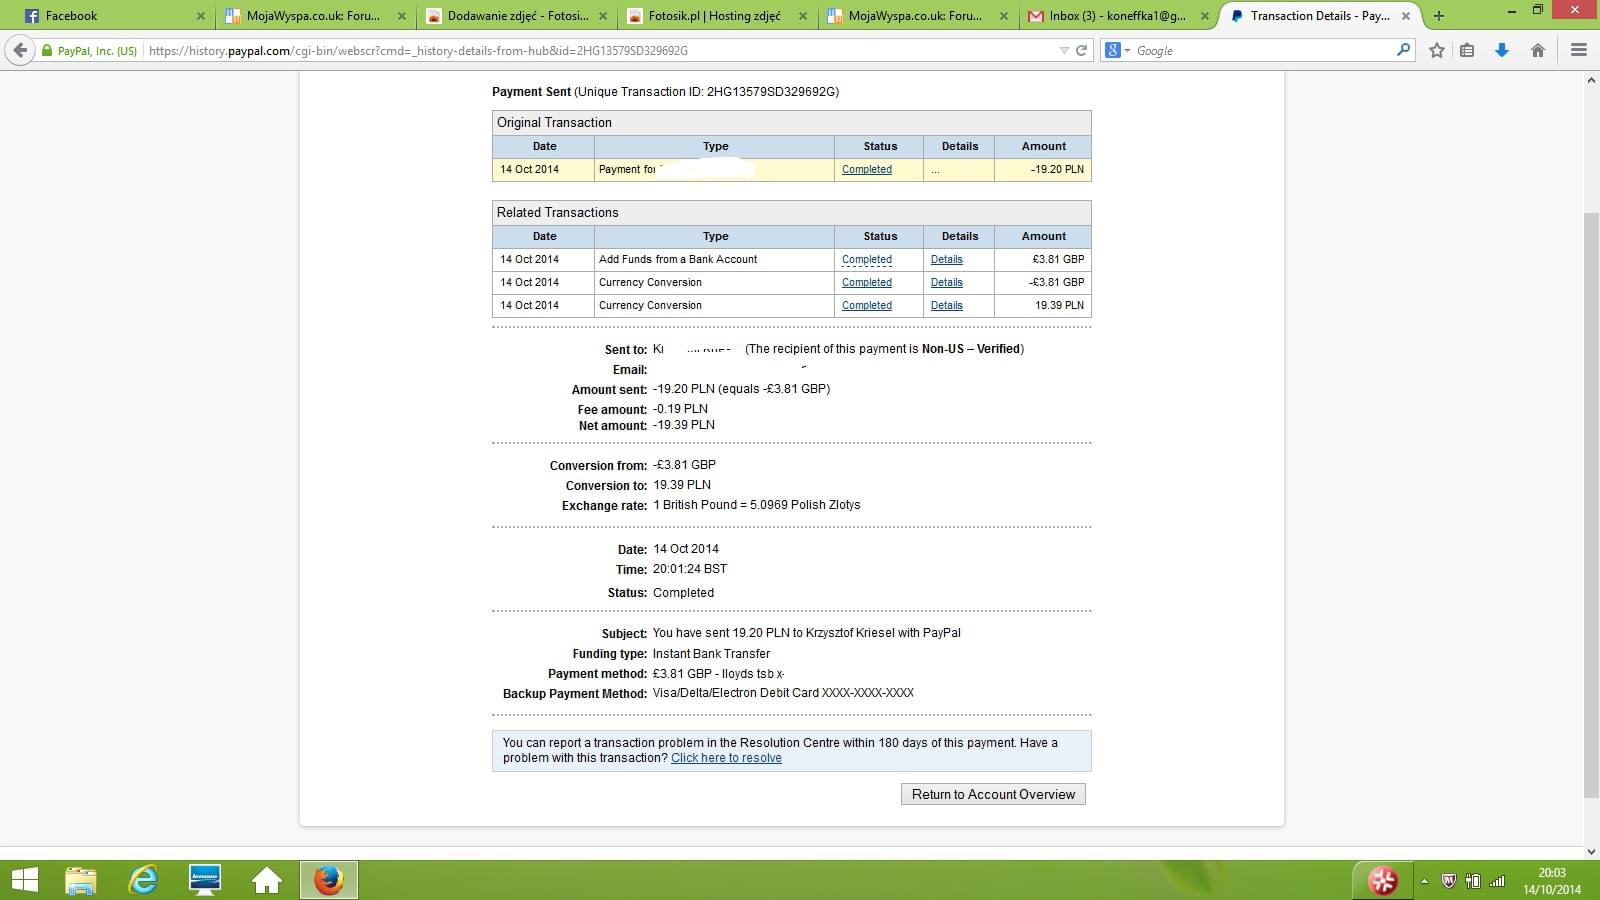The height and width of the screenshot is (900, 1600).
Task: Click the search magnifier icon
Action: click(1403, 50)
